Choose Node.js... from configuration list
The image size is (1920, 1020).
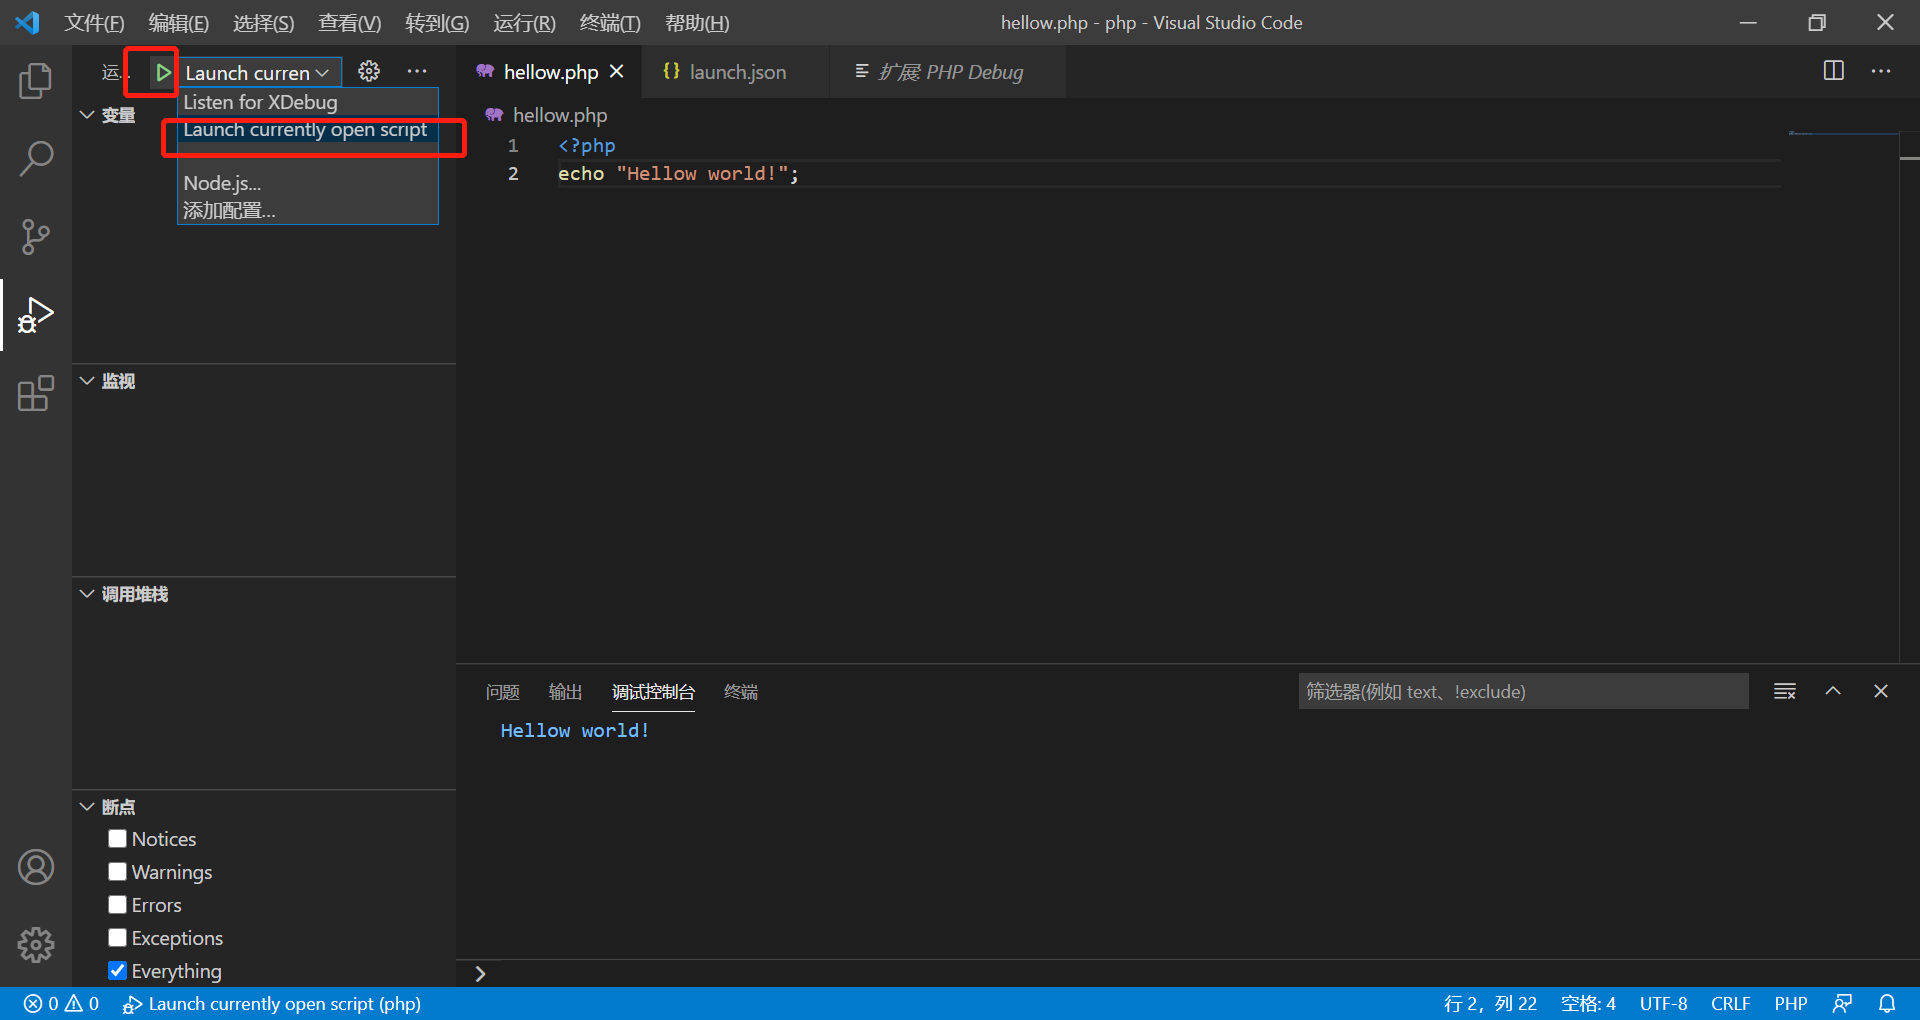[307, 183]
